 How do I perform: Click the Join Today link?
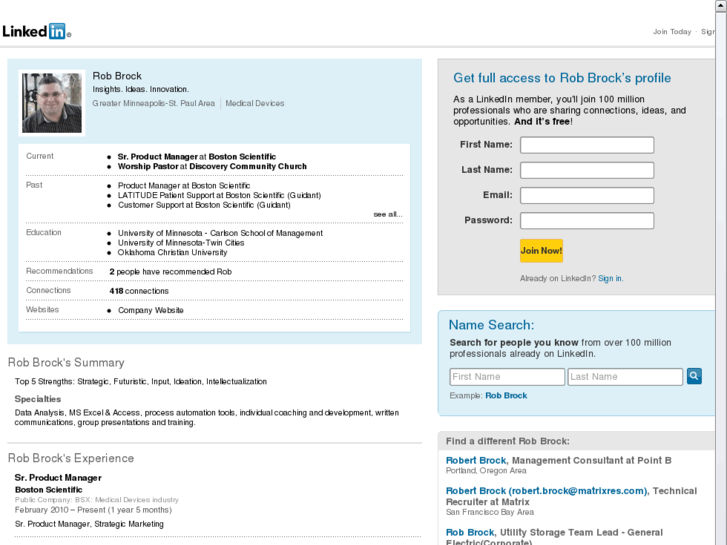coord(672,32)
